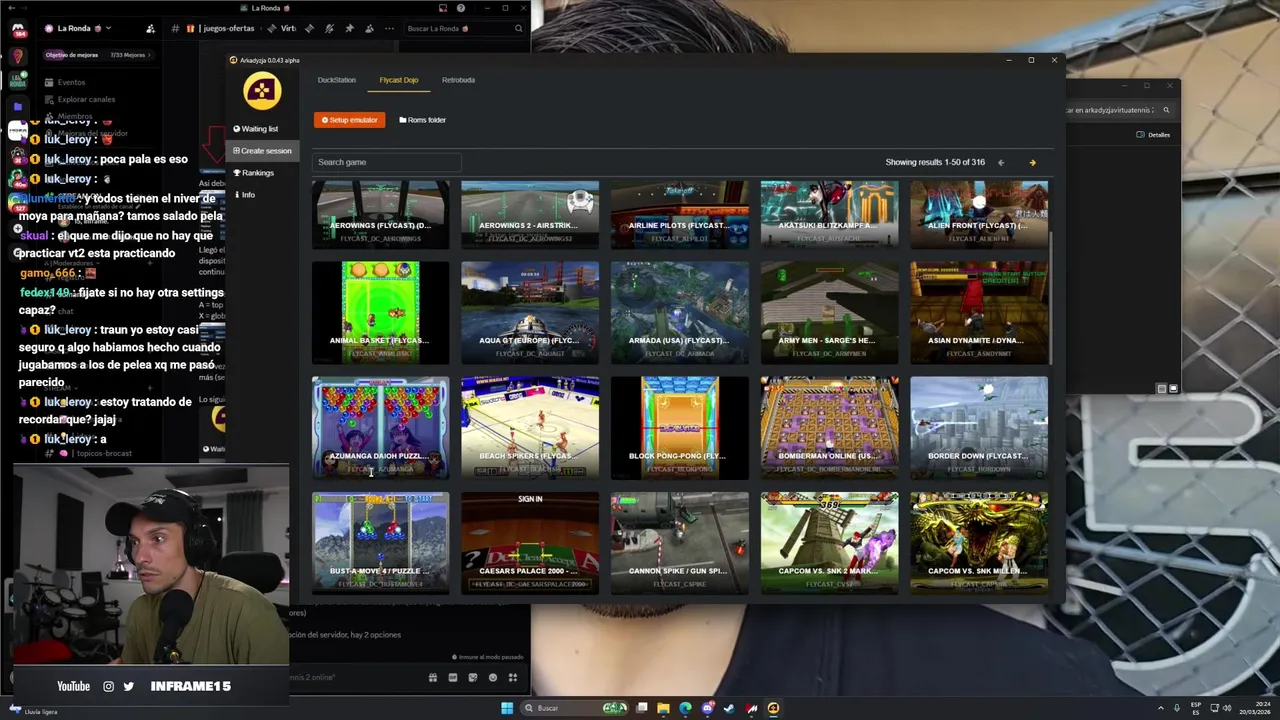Screen dimensions: 1280x720
Task: Open Steam from taskbar
Action: pos(729,708)
